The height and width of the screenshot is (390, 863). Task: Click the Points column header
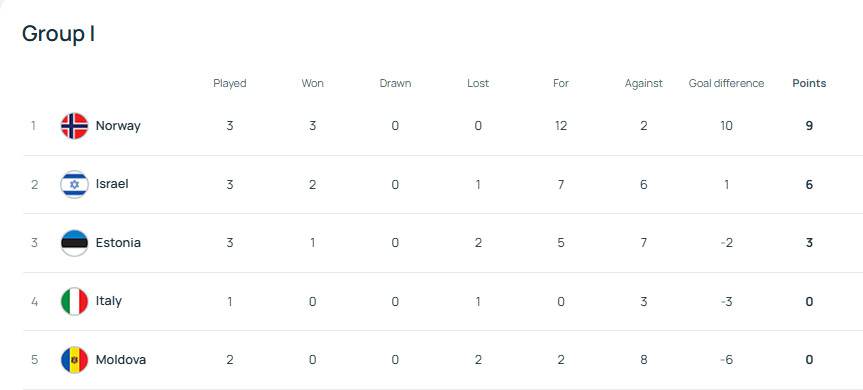pyautogui.click(x=809, y=84)
